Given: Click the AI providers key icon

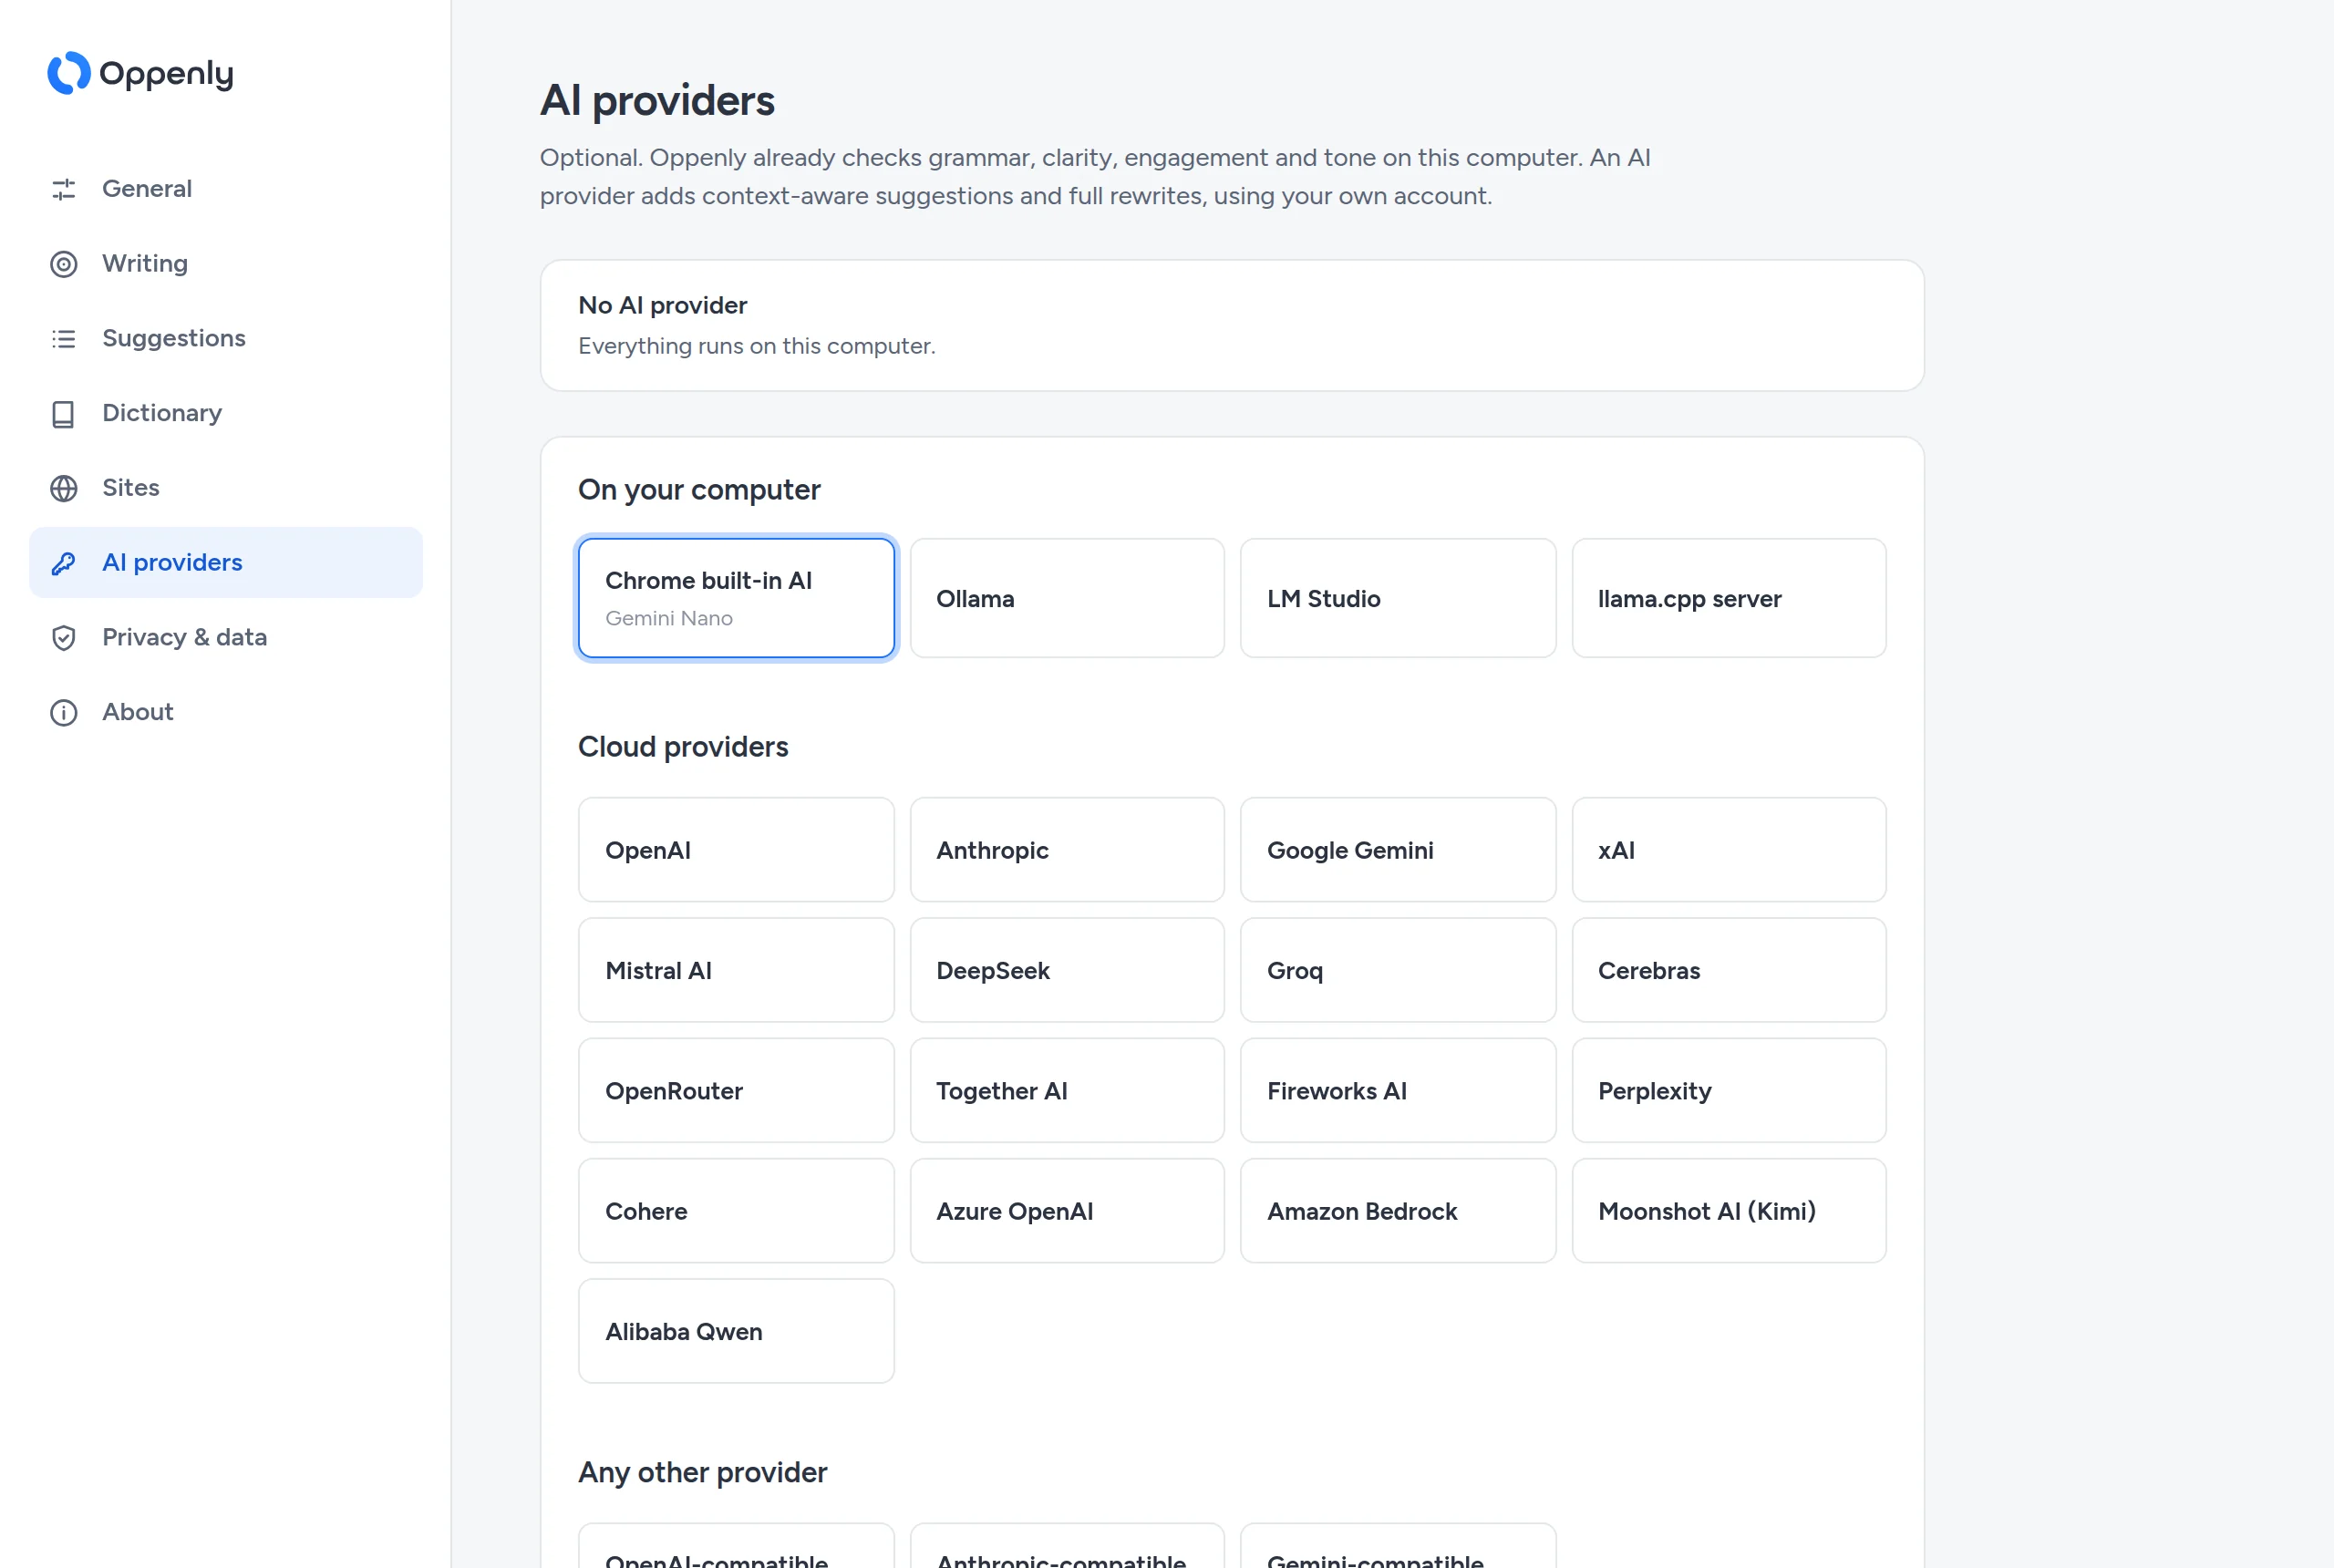Looking at the screenshot, I should pos(64,563).
